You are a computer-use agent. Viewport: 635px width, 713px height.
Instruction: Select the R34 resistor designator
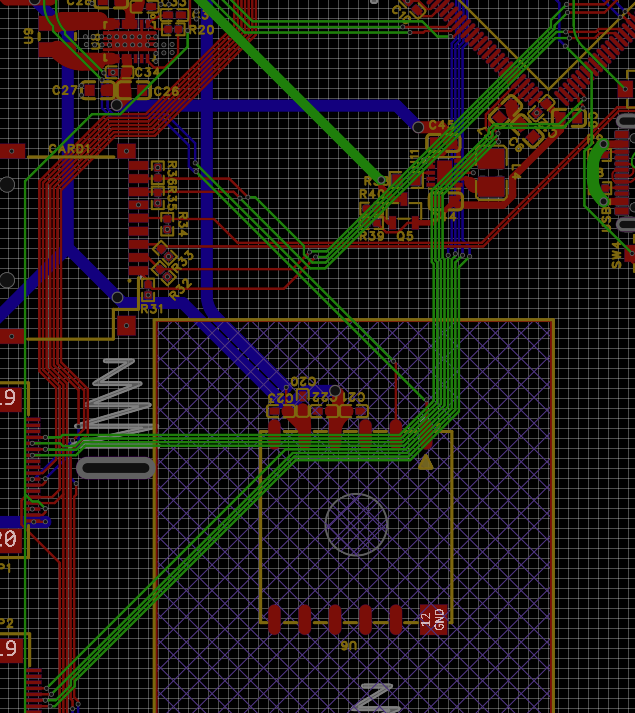tap(182, 226)
